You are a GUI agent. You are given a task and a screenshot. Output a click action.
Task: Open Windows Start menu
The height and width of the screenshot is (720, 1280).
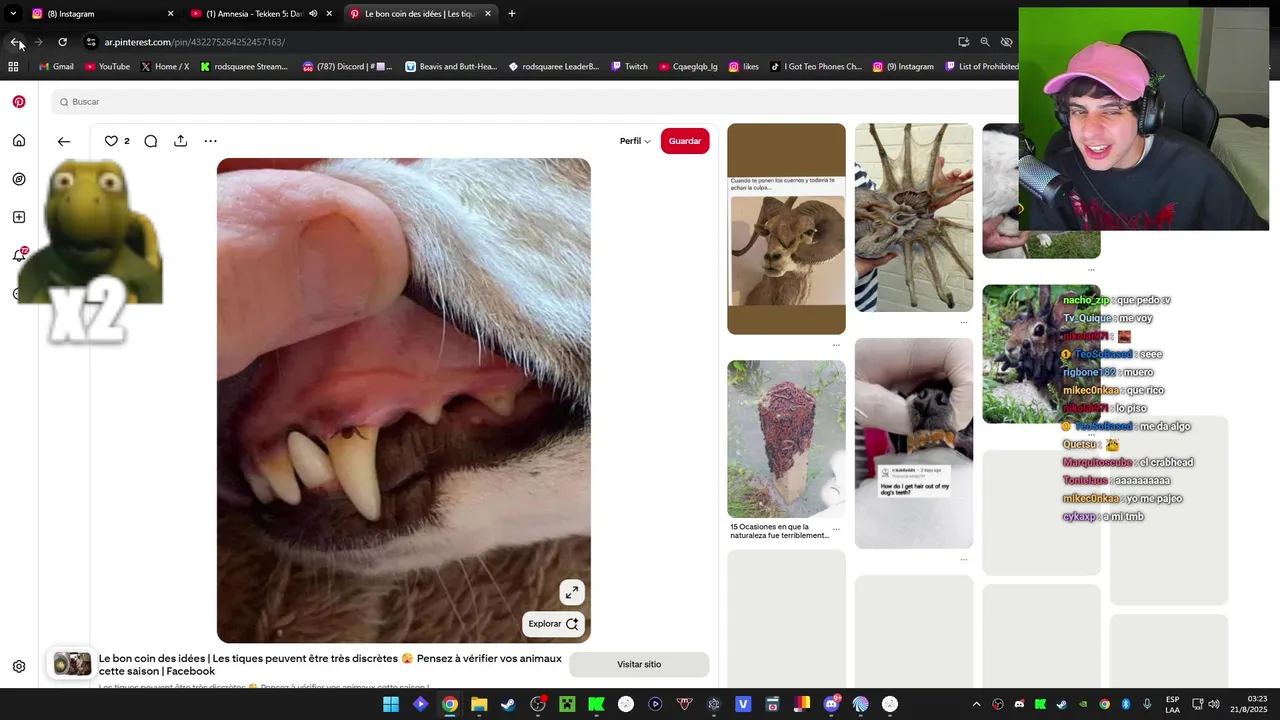pos(391,704)
